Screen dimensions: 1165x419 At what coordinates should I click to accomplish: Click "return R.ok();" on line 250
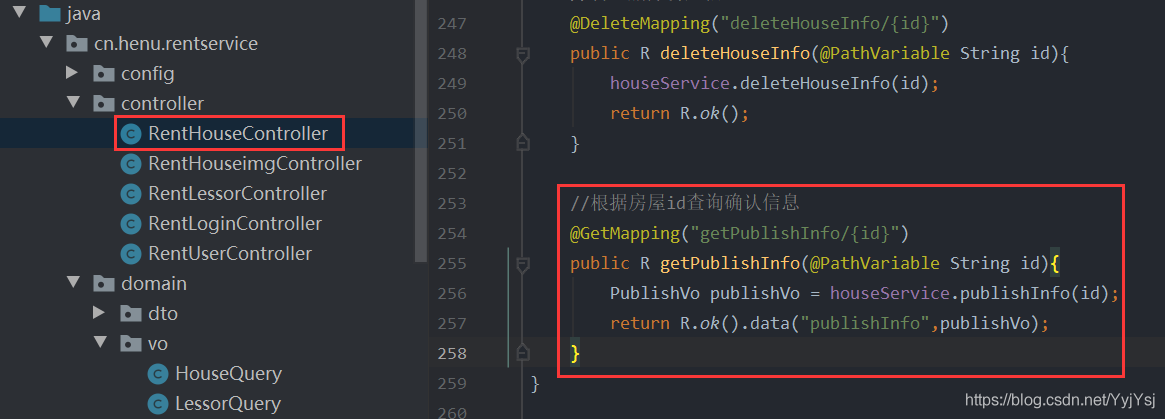pos(679,114)
